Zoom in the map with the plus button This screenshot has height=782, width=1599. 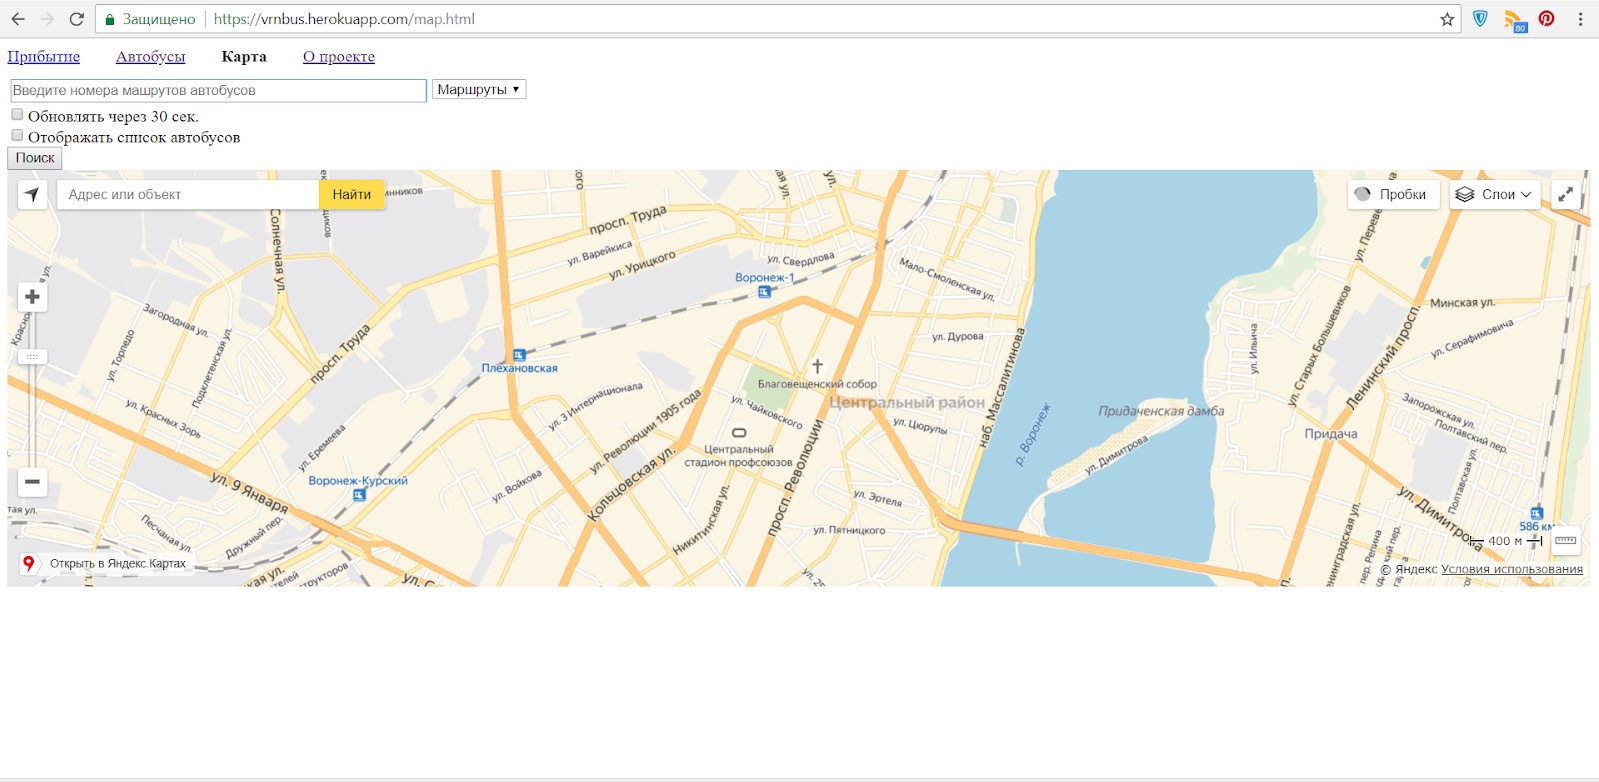[x=32, y=297]
